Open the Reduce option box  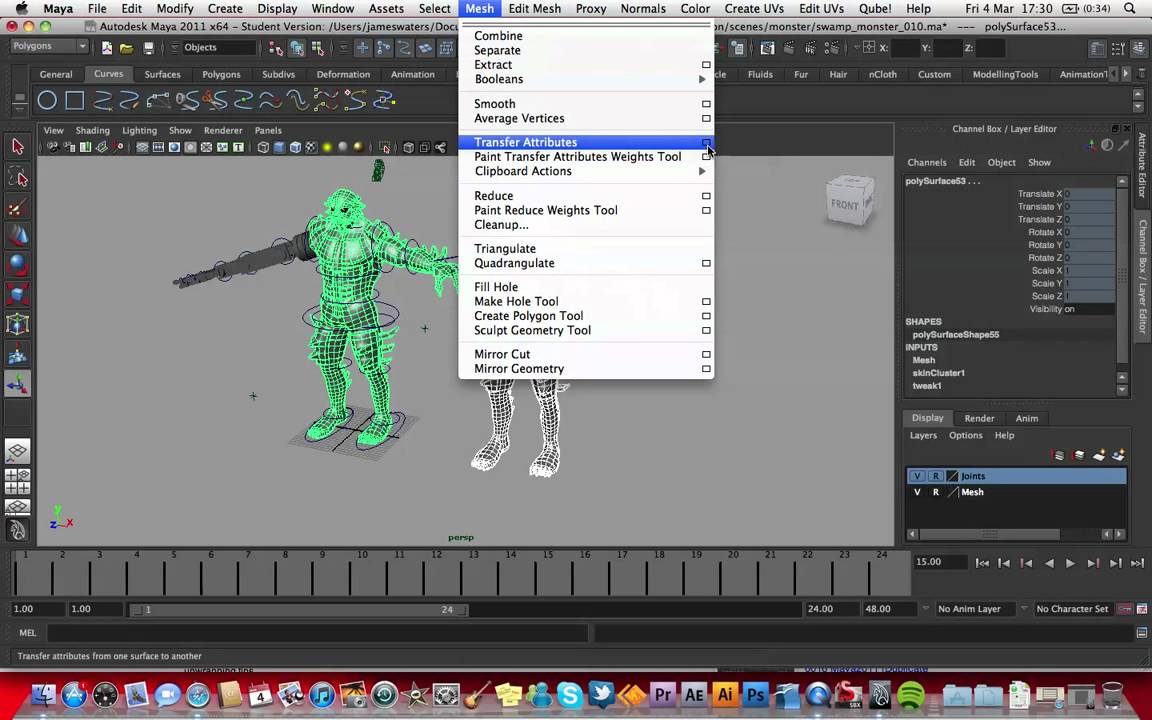click(x=706, y=196)
